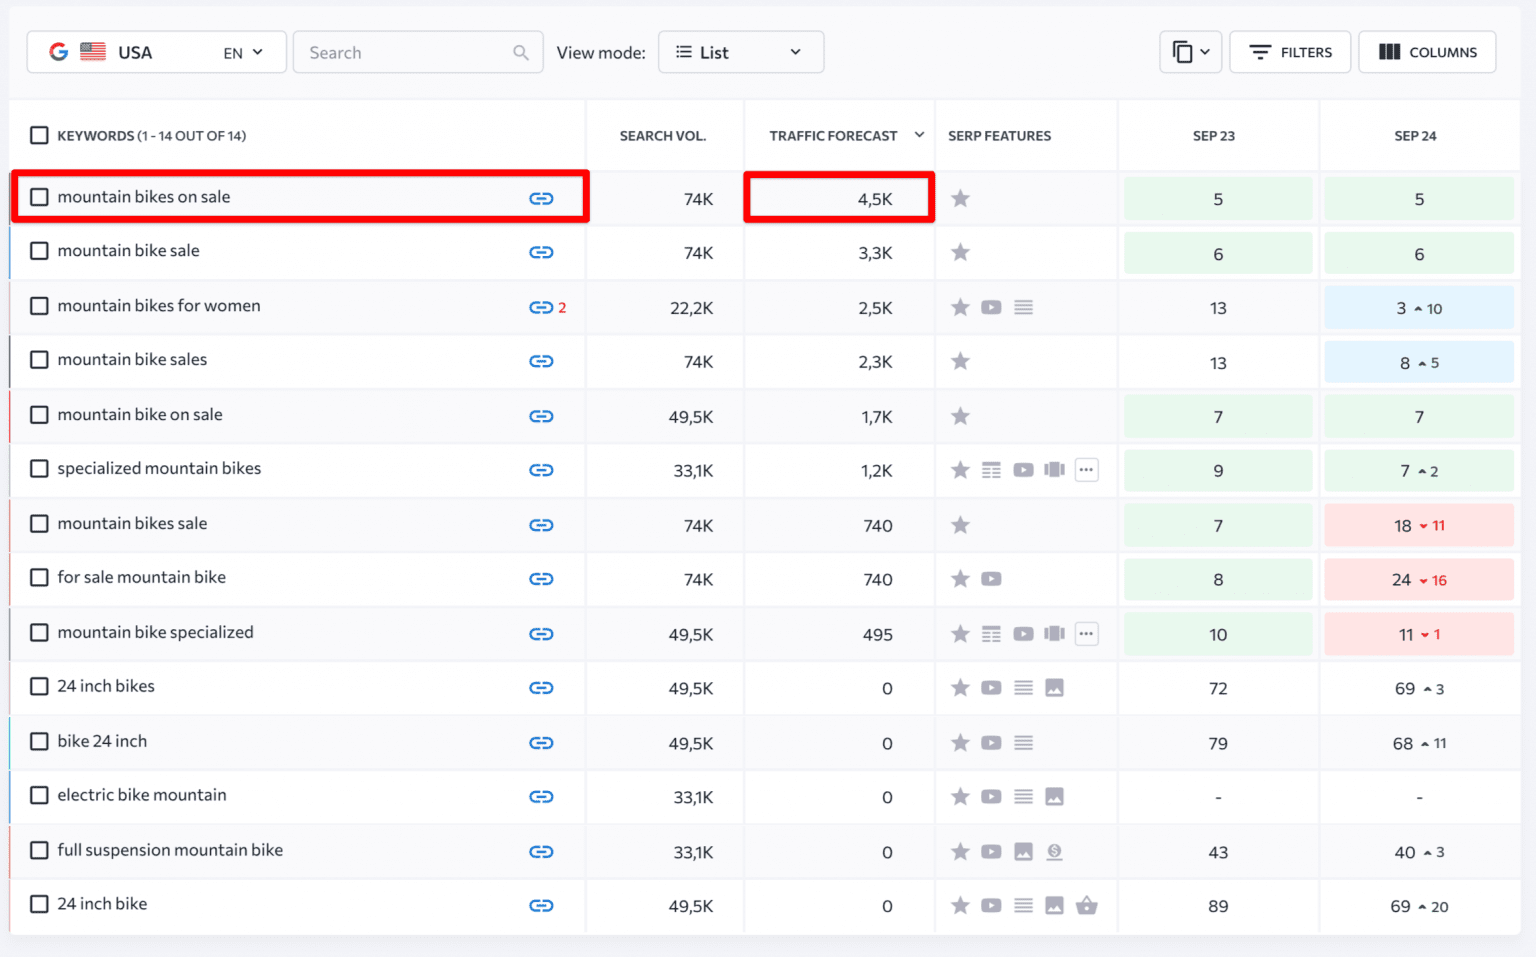Click the magnifier icon in the search box
This screenshot has height=957, width=1536.
point(521,52)
